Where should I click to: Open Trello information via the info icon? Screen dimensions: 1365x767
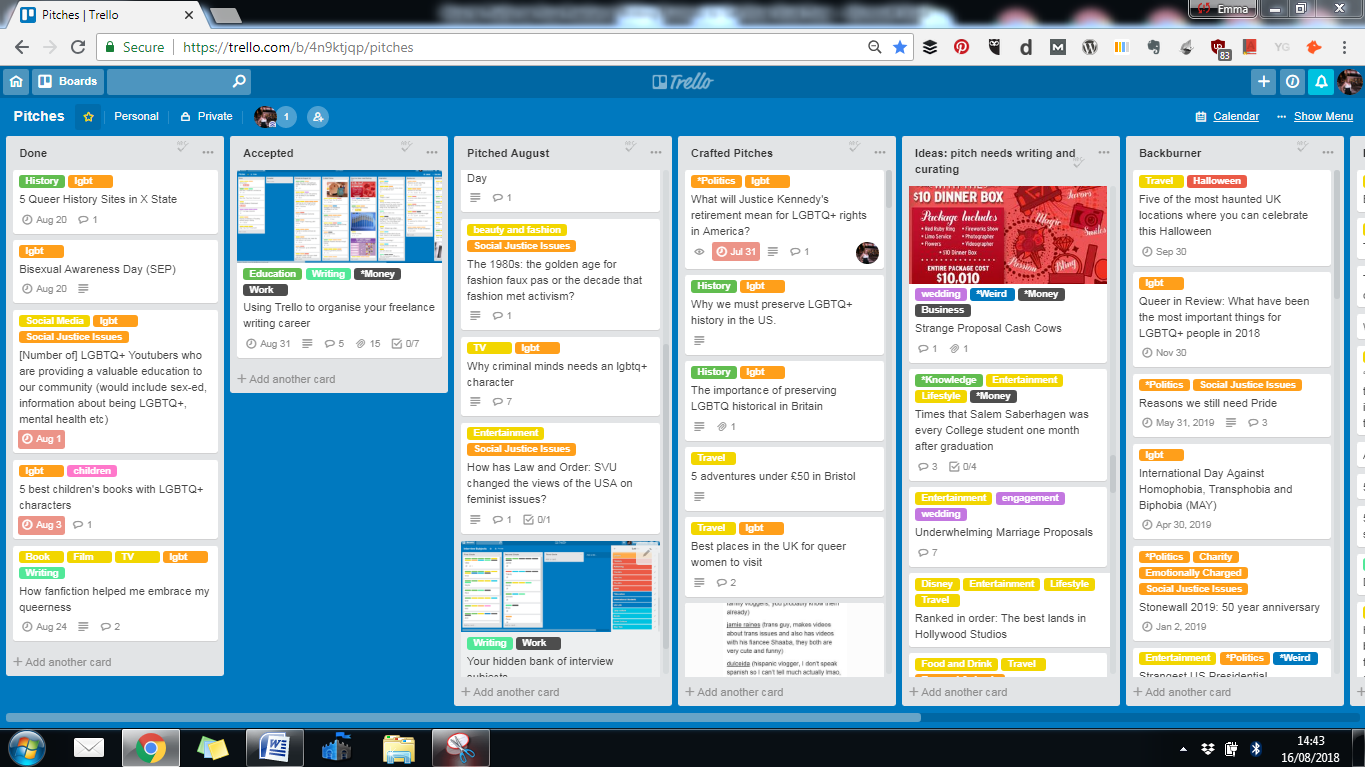1293,81
